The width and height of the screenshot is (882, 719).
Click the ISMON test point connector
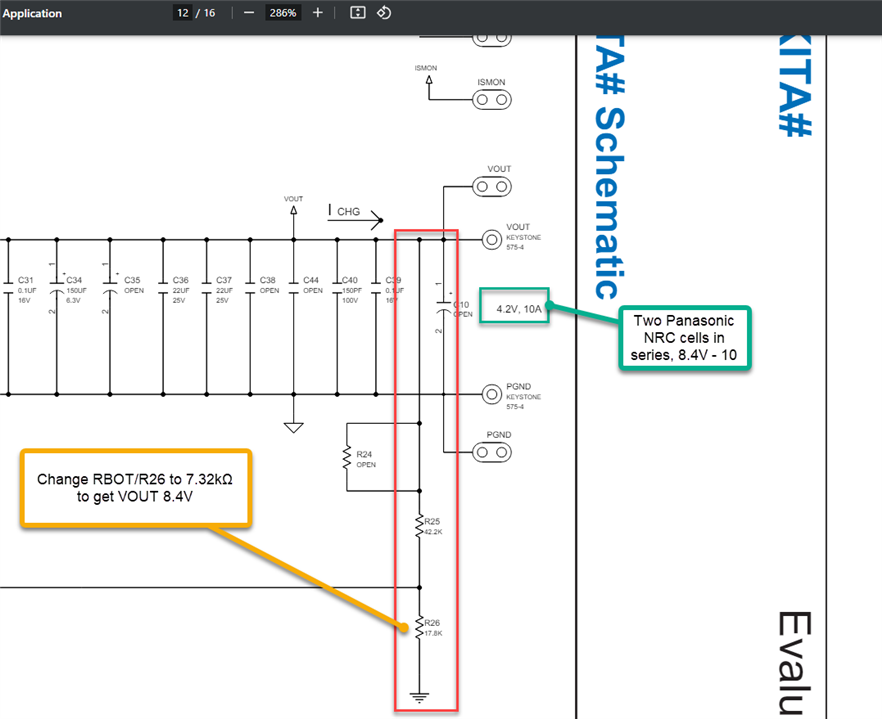[492, 100]
